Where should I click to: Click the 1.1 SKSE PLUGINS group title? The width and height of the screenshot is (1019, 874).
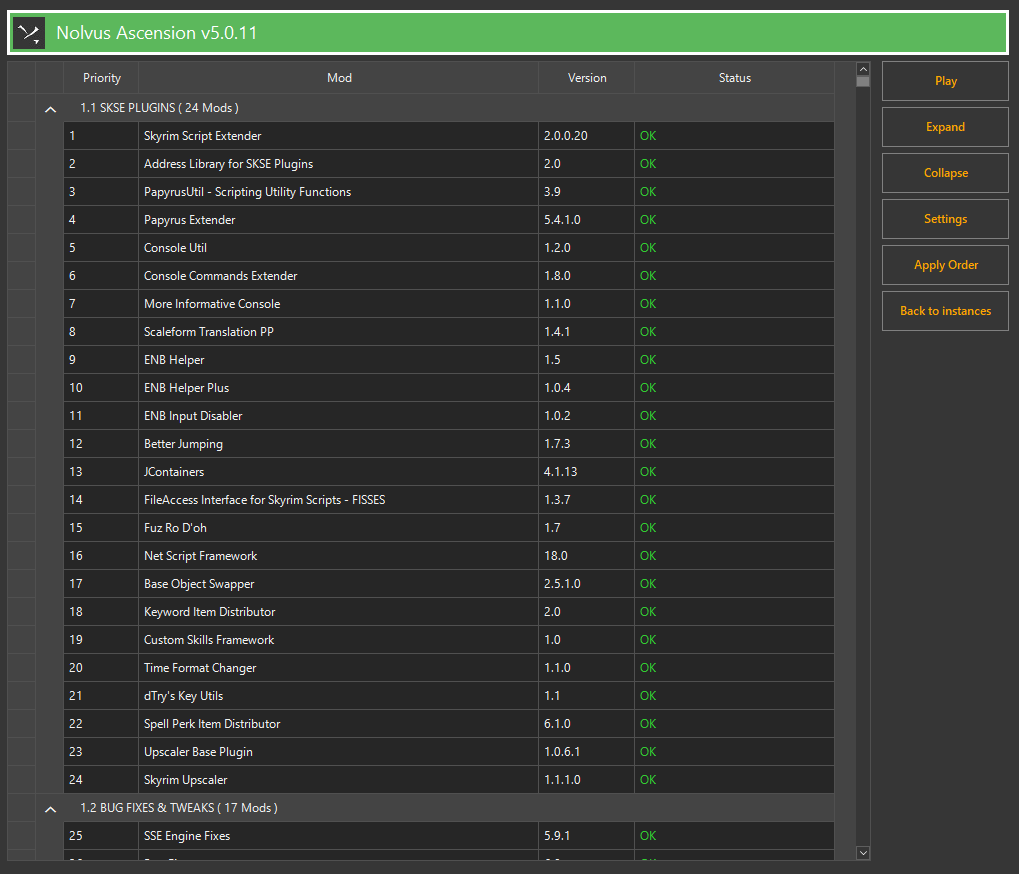(159, 108)
